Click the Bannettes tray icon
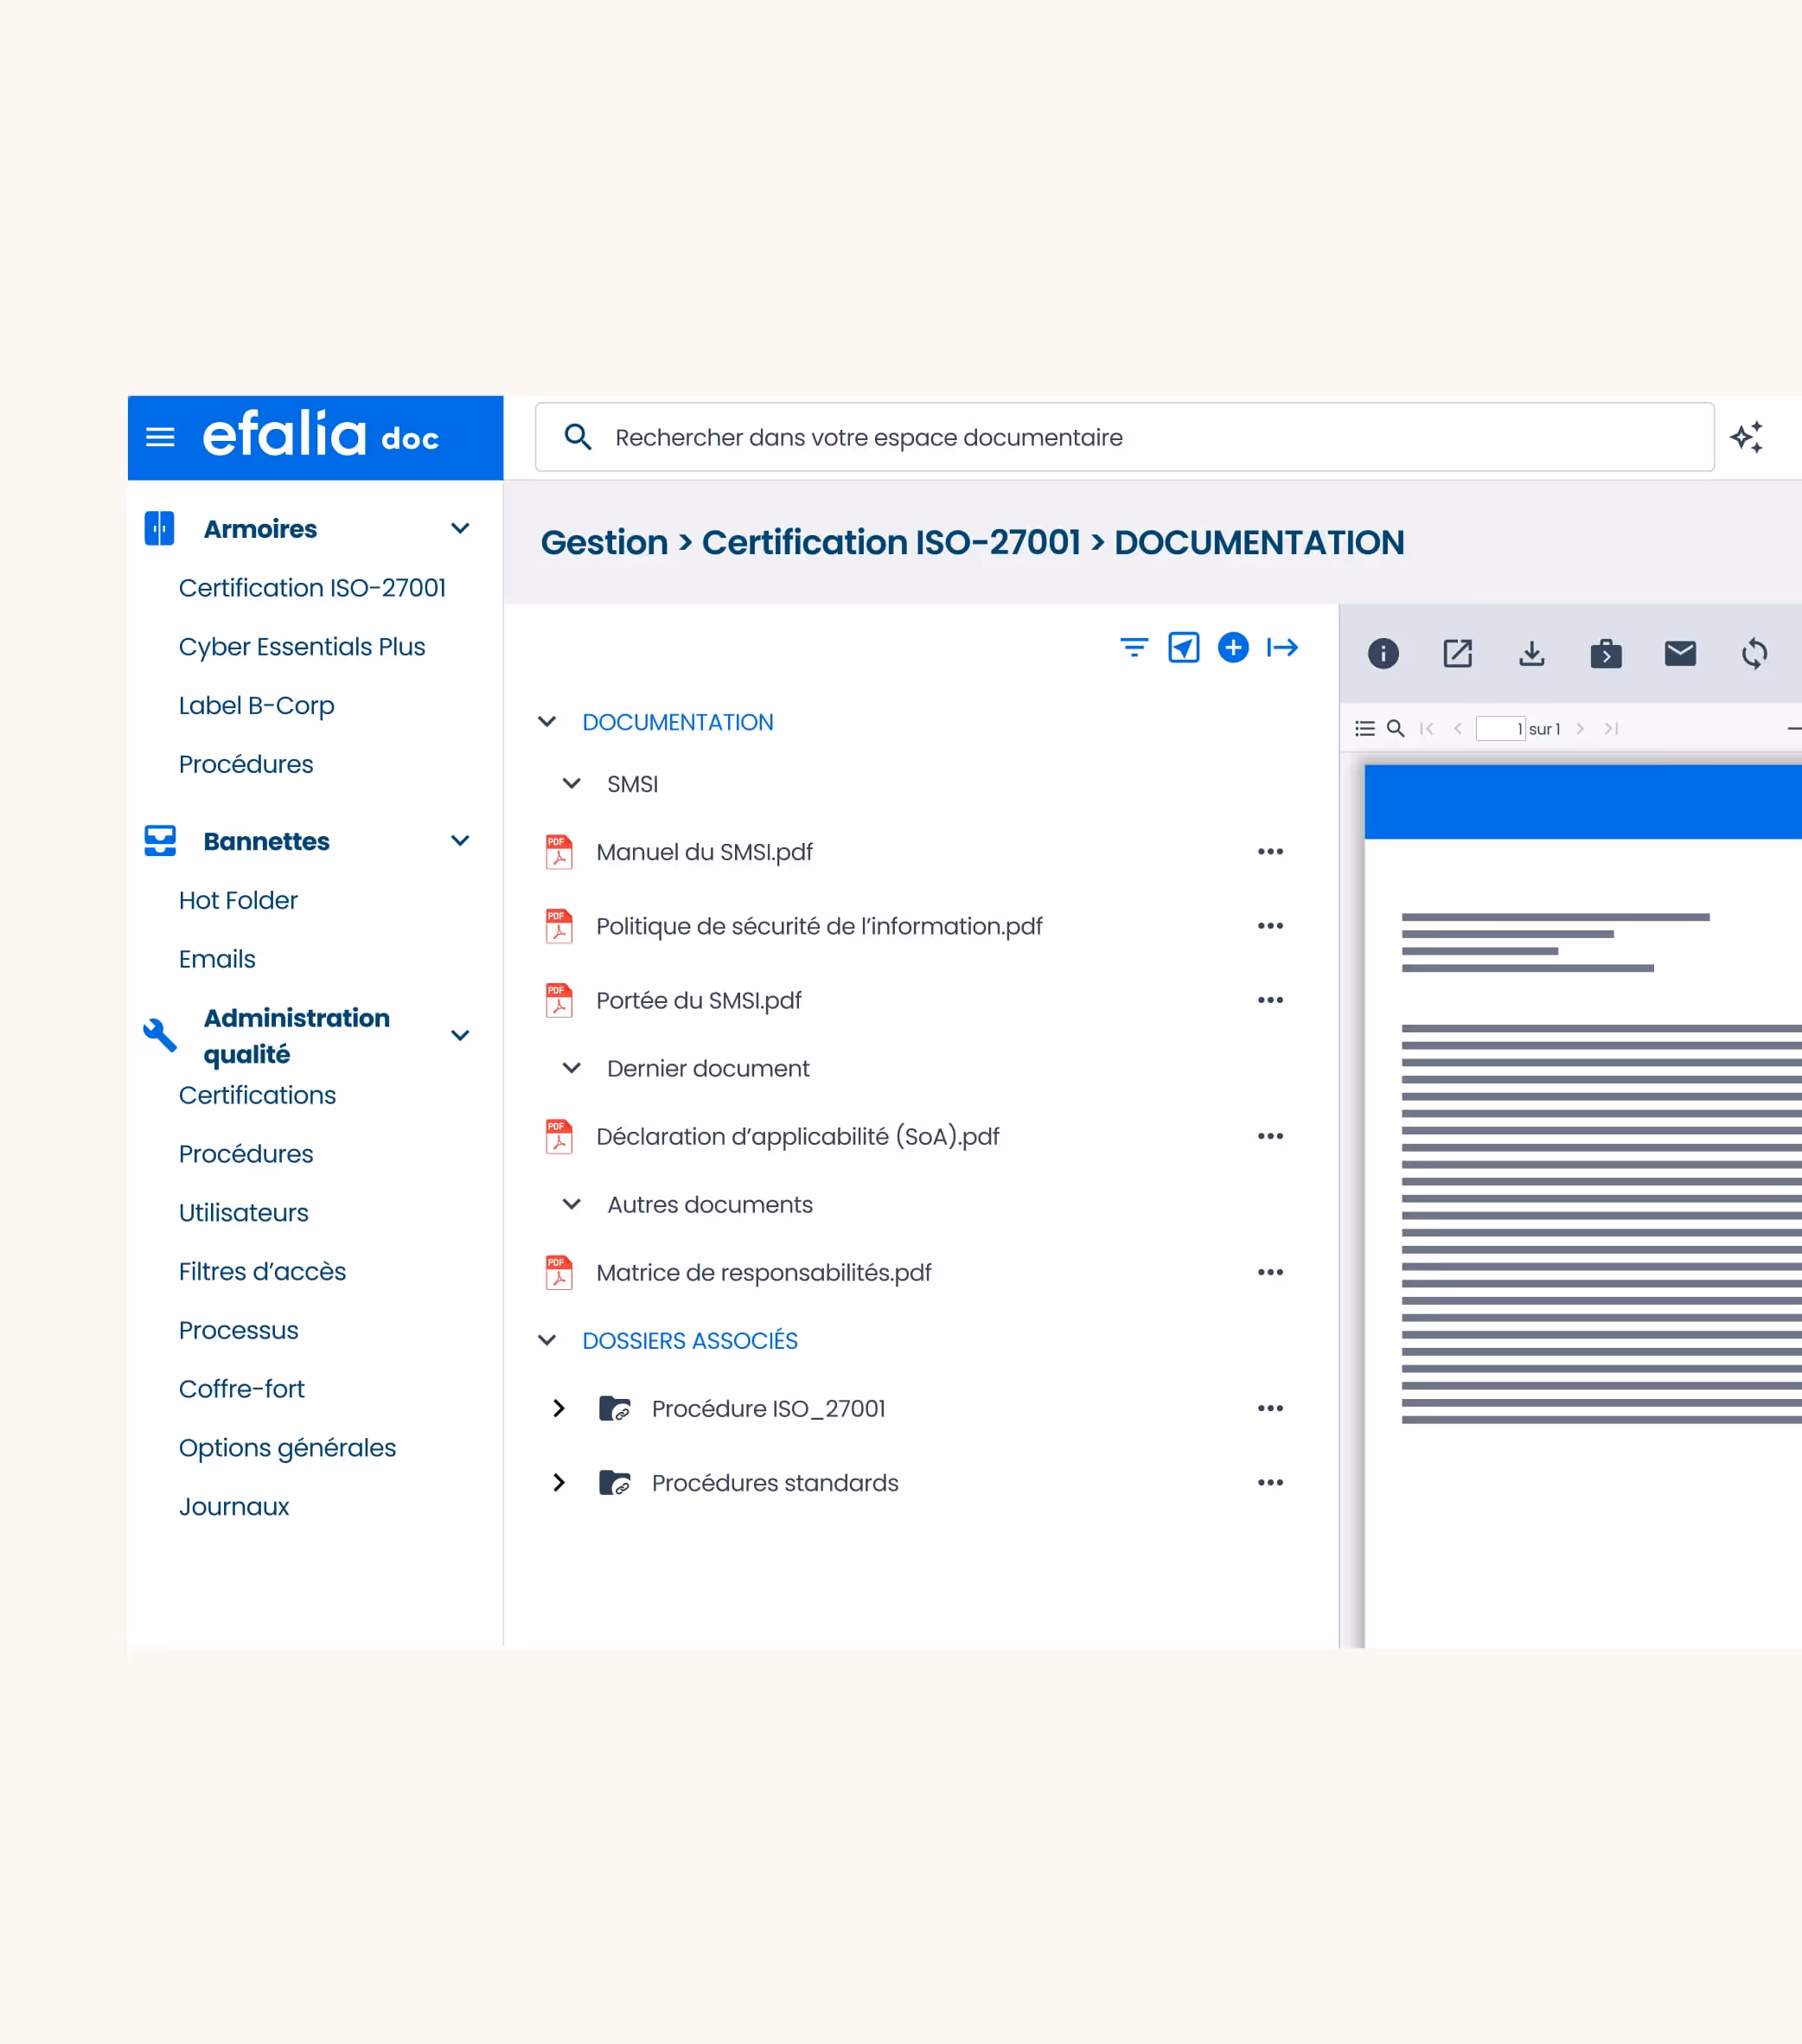The width and height of the screenshot is (1802, 2044). tap(160, 841)
